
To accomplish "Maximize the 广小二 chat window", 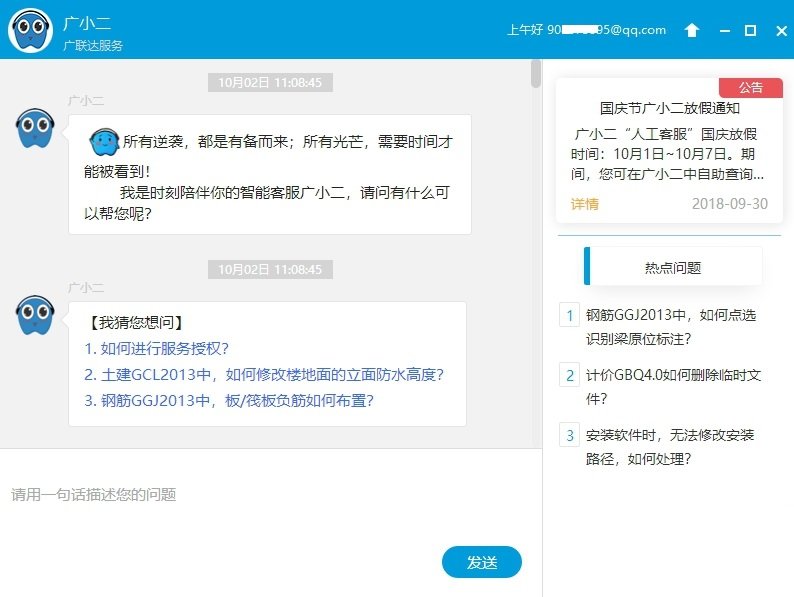I will pyautogui.click(x=750, y=30).
